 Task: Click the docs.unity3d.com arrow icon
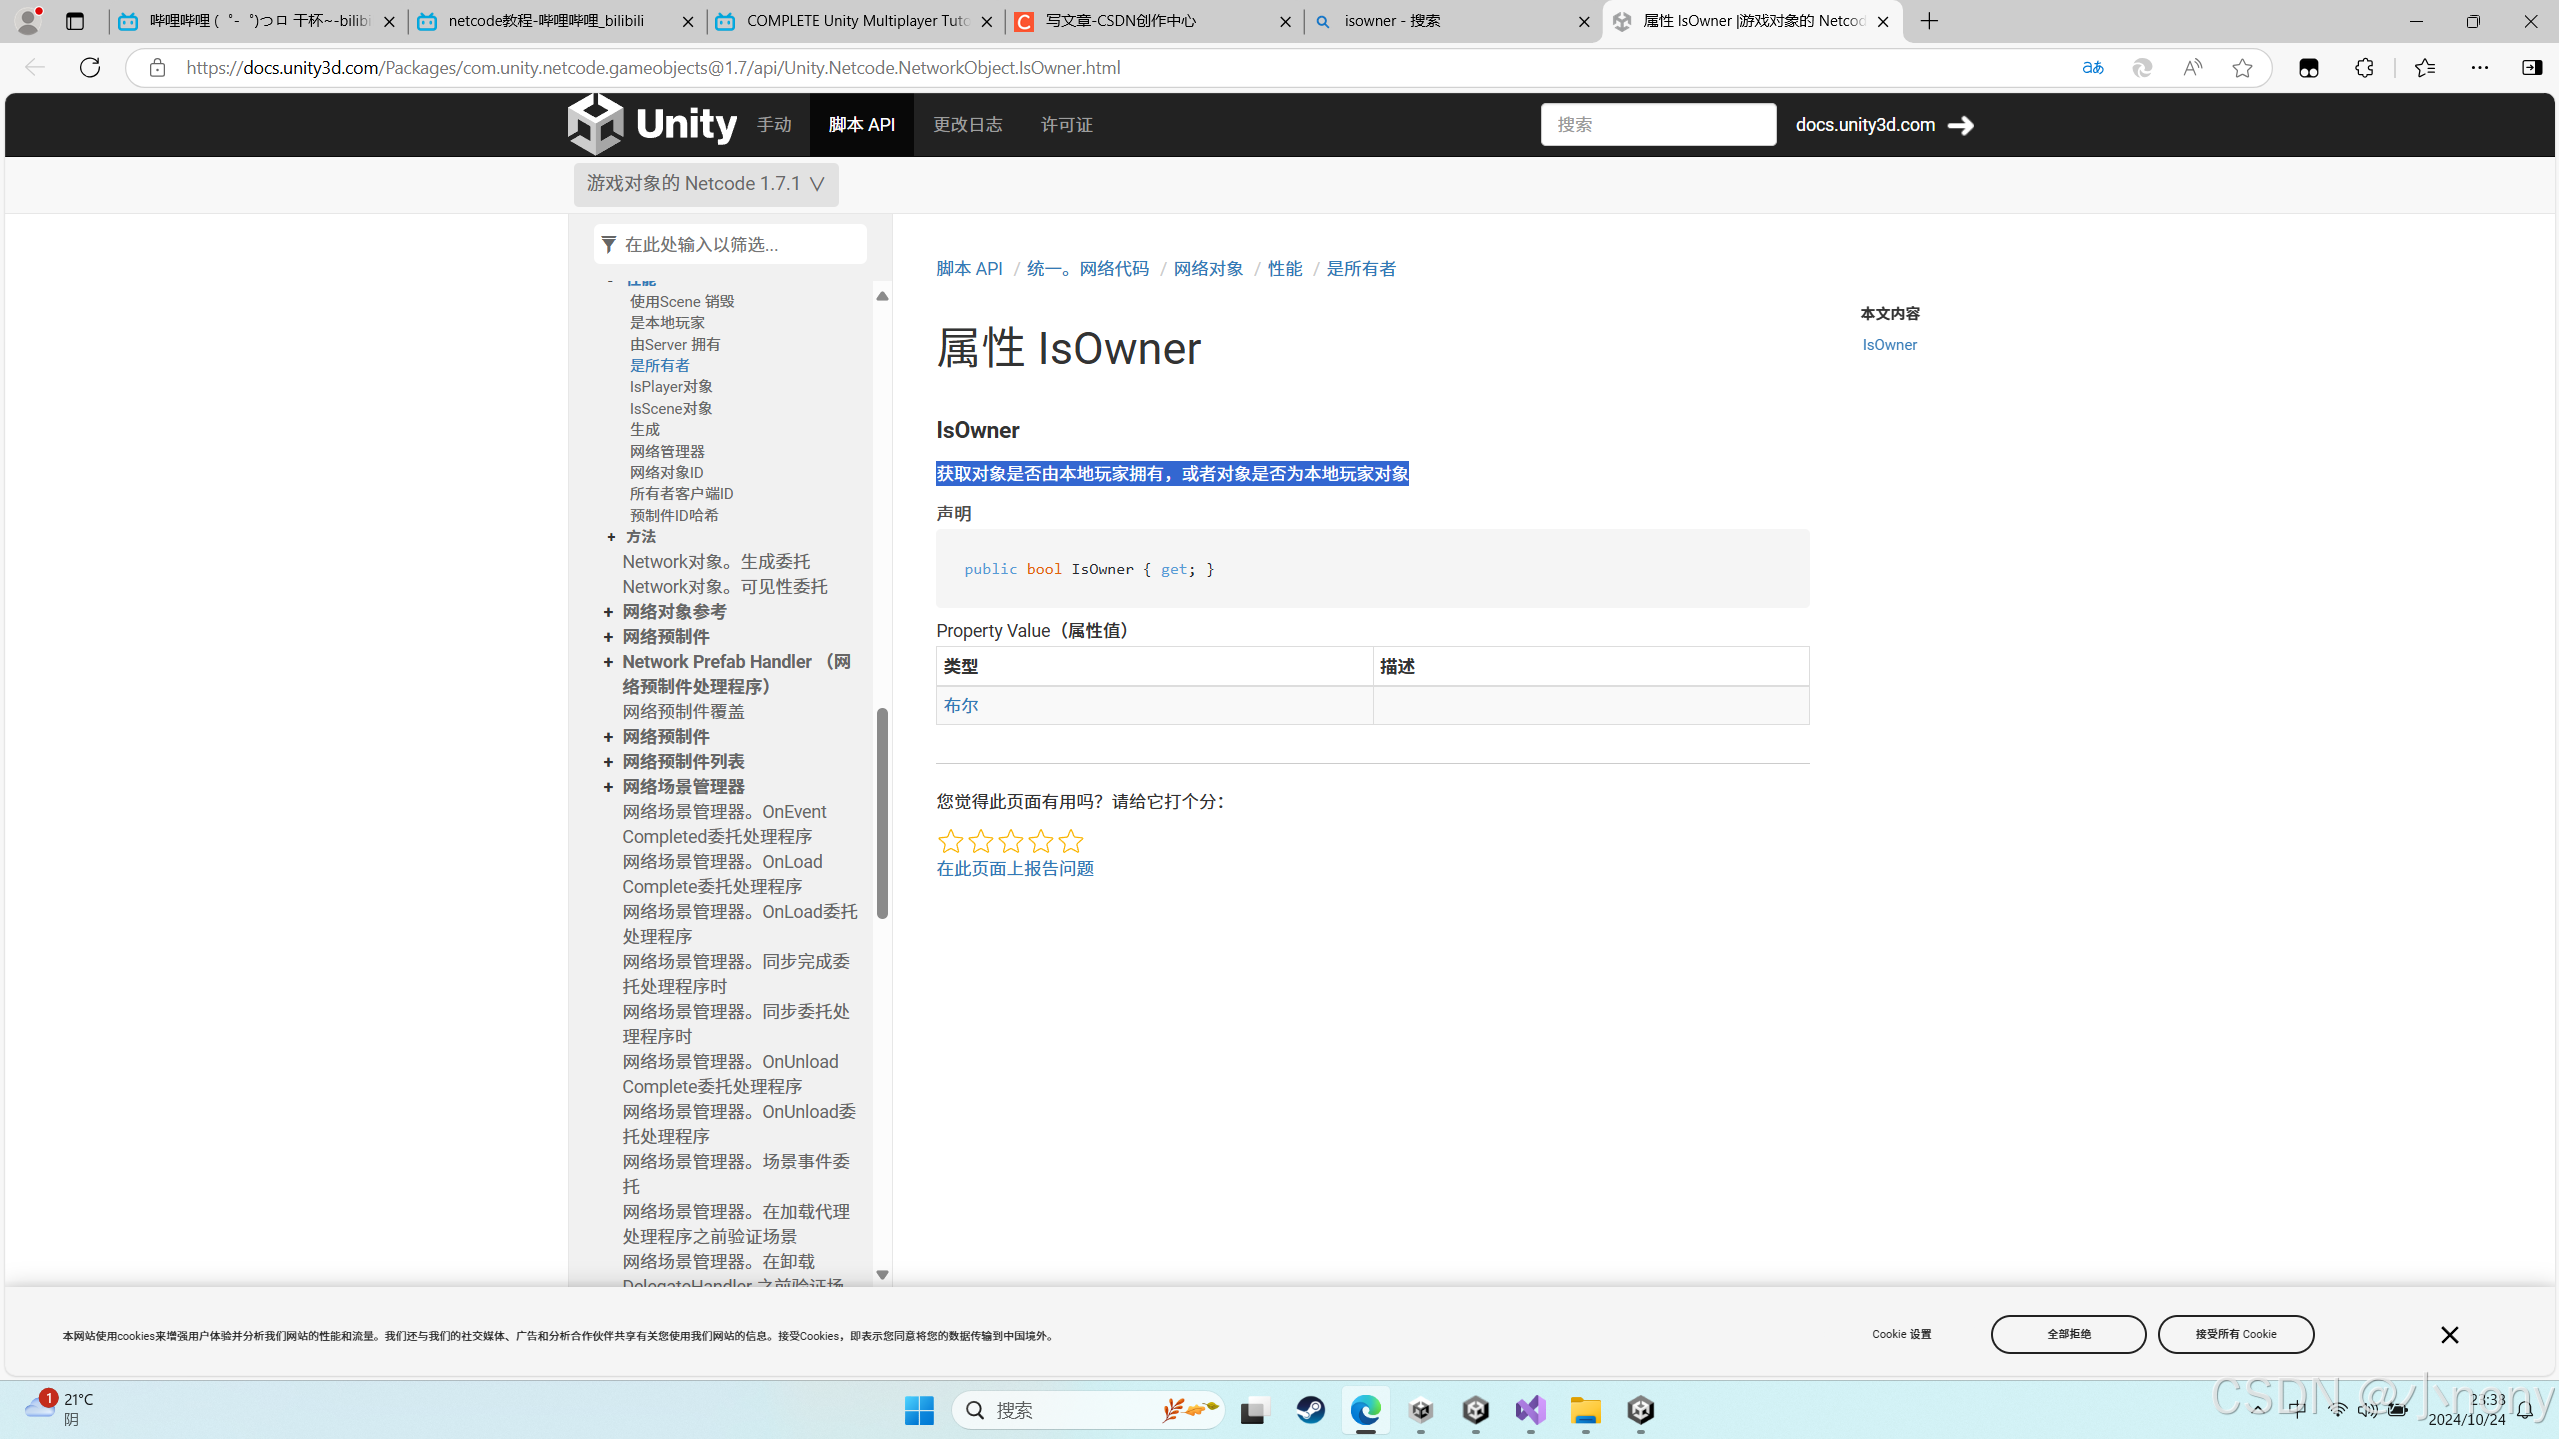coord(1961,125)
